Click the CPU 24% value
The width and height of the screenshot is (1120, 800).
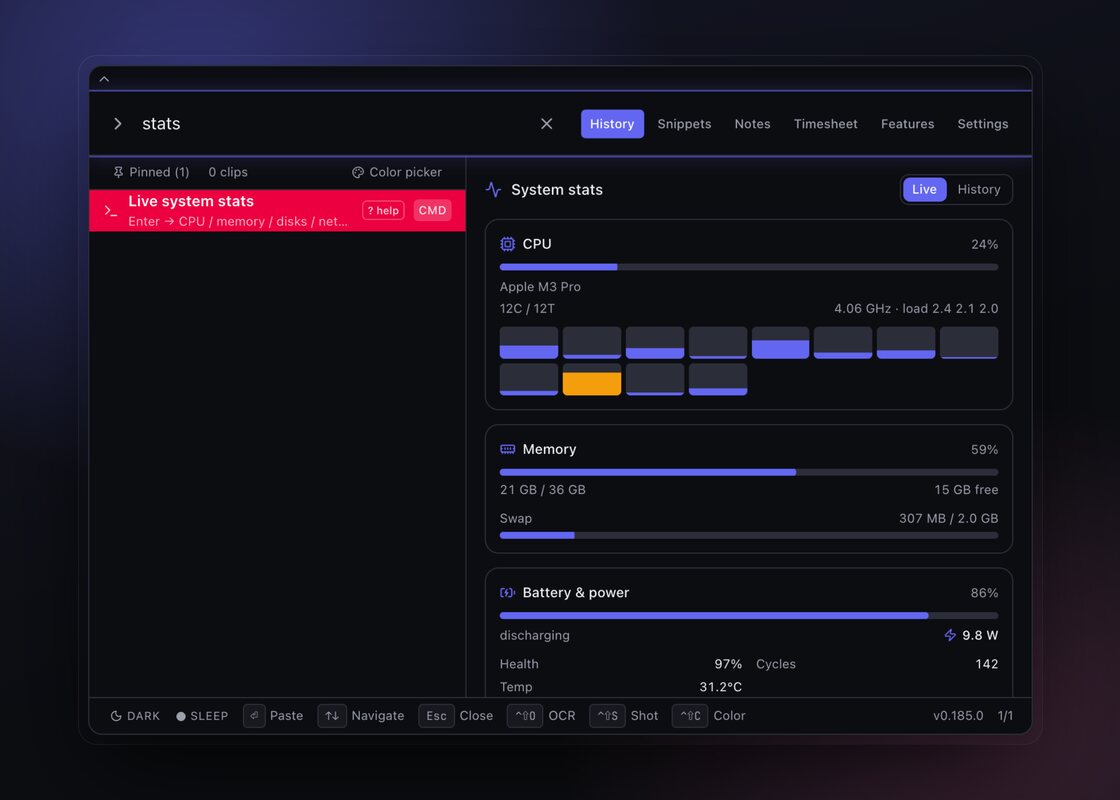[984, 244]
